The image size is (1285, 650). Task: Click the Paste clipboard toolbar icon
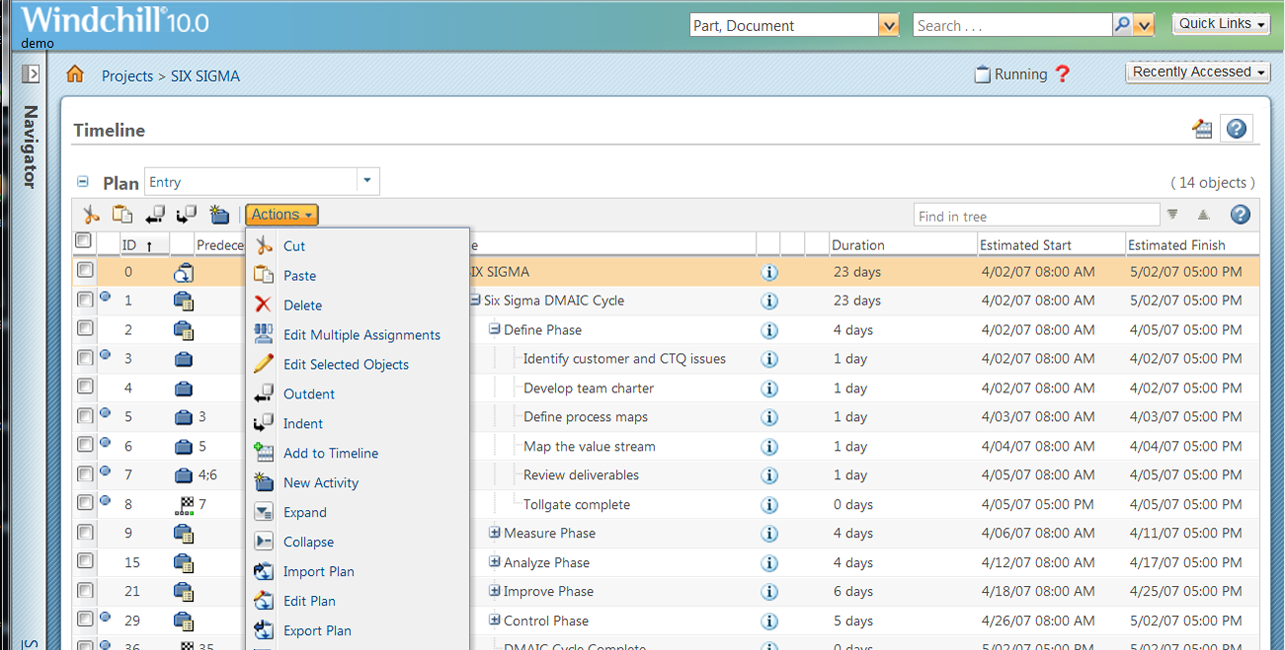(122, 215)
